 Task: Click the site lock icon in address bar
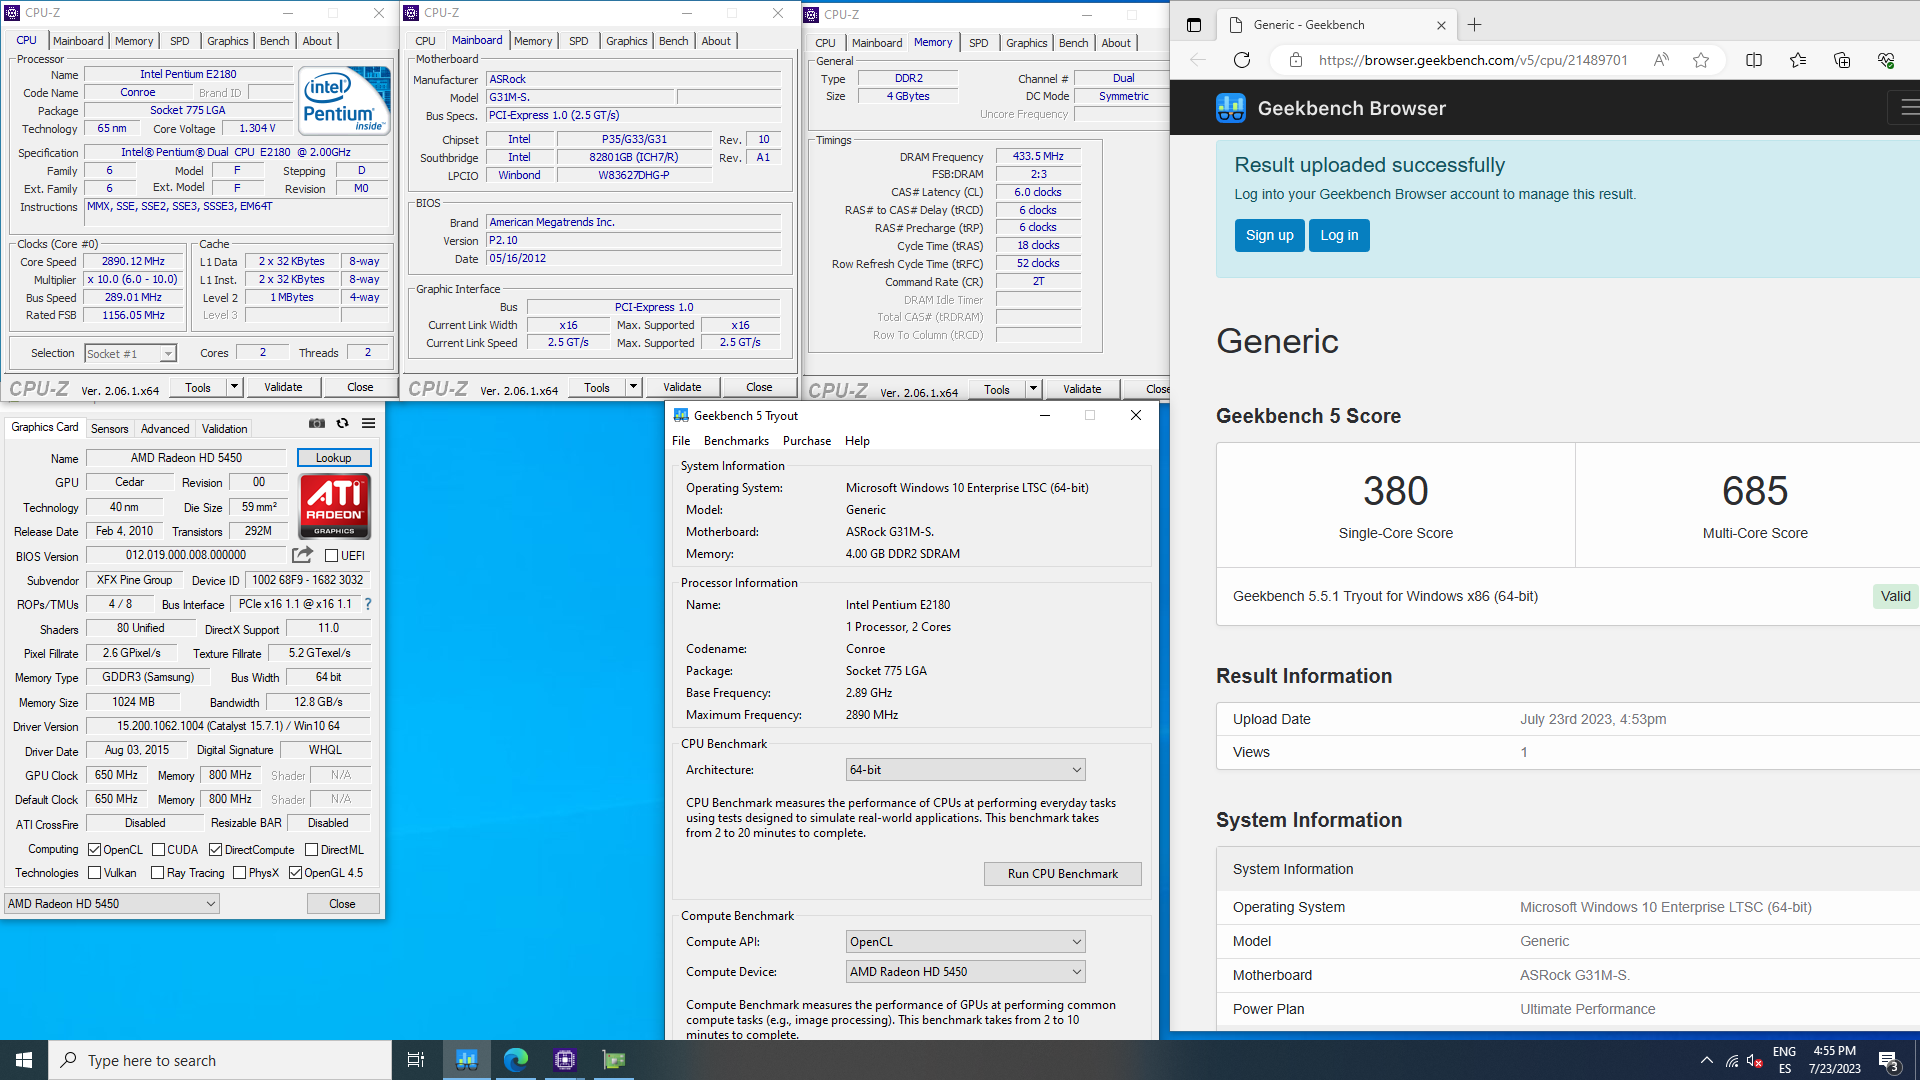click(x=1296, y=60)
